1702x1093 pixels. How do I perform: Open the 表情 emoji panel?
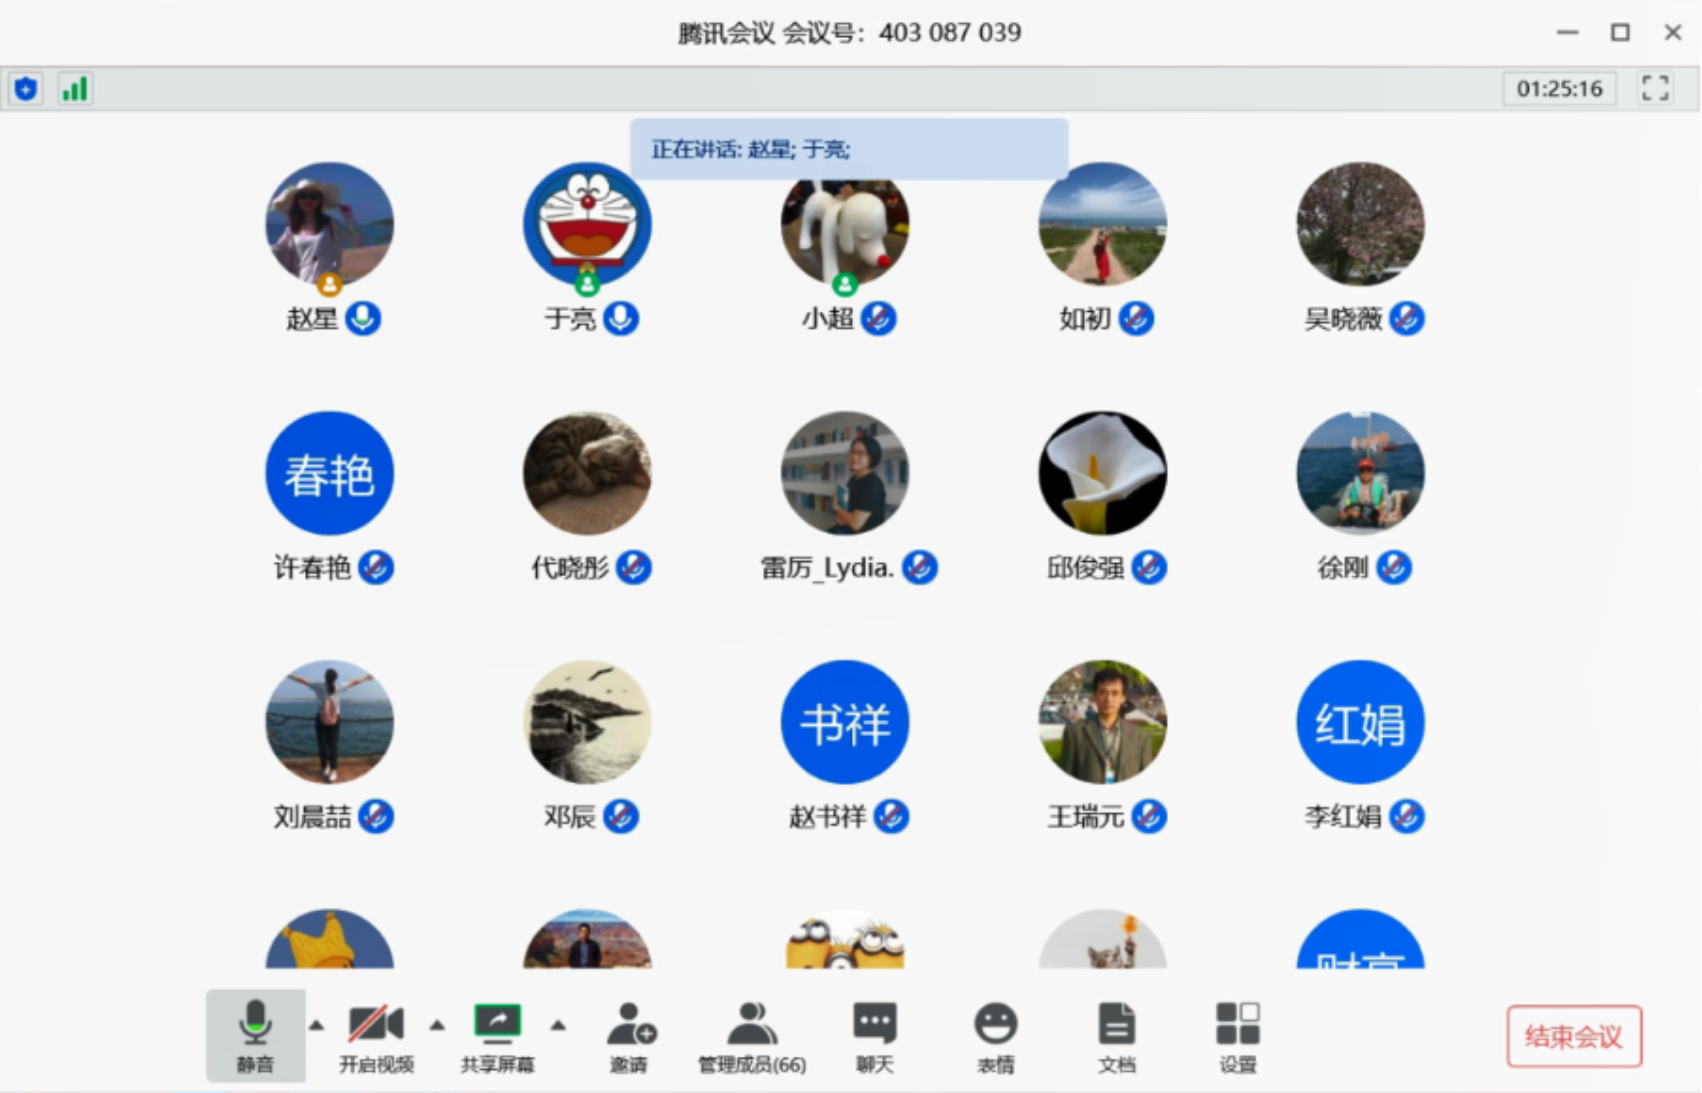point(996,1035)
